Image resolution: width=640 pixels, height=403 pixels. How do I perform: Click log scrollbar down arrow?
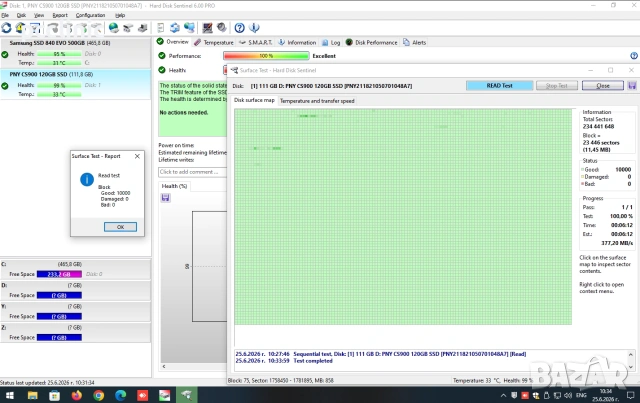pos(631,367)
